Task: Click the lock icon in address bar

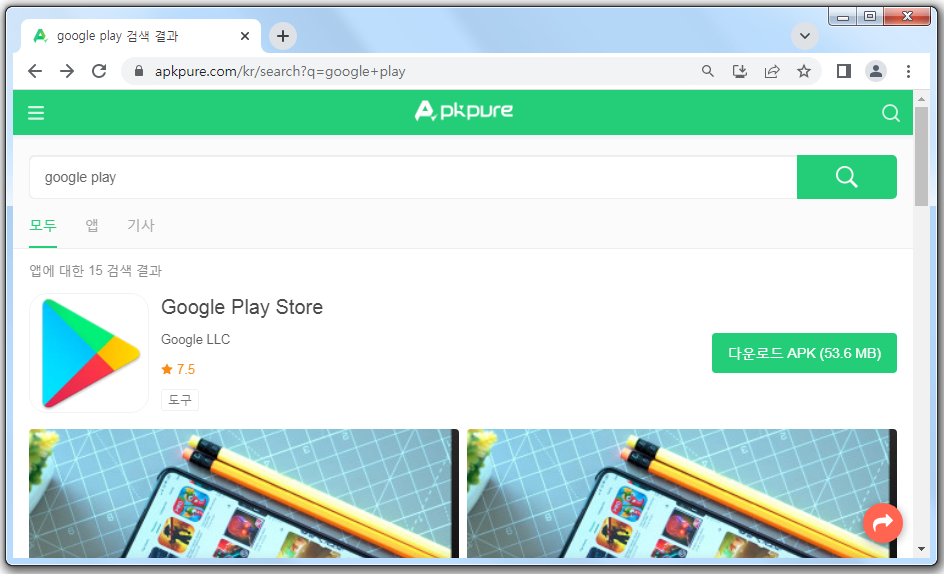Action: click(139, 71)
